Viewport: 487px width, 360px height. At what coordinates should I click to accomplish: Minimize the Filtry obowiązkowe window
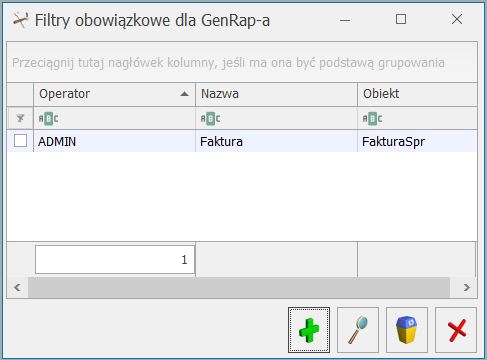click(345, 20)
